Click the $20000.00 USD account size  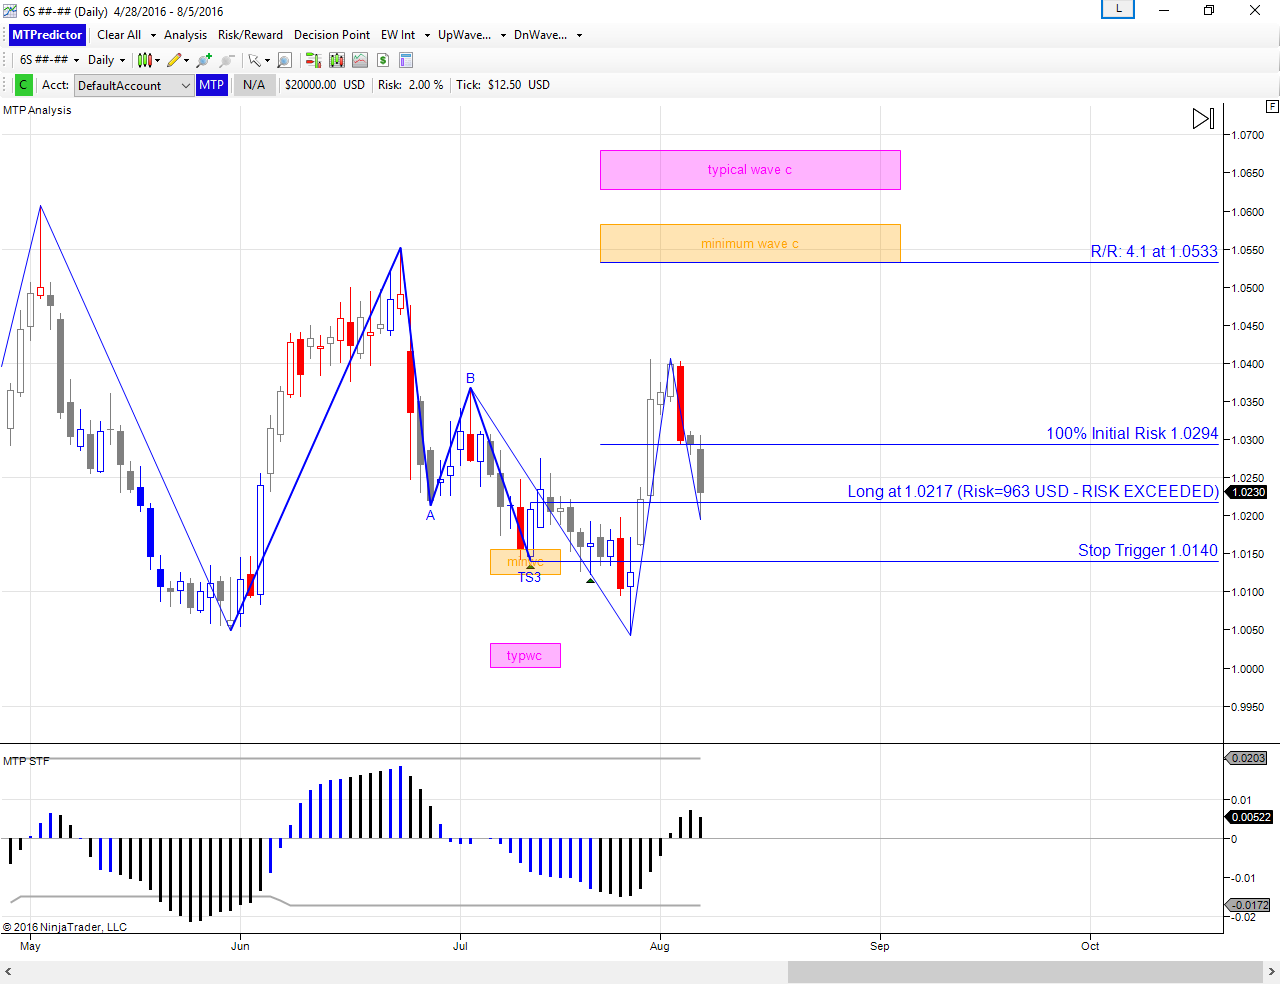(325, 85)
